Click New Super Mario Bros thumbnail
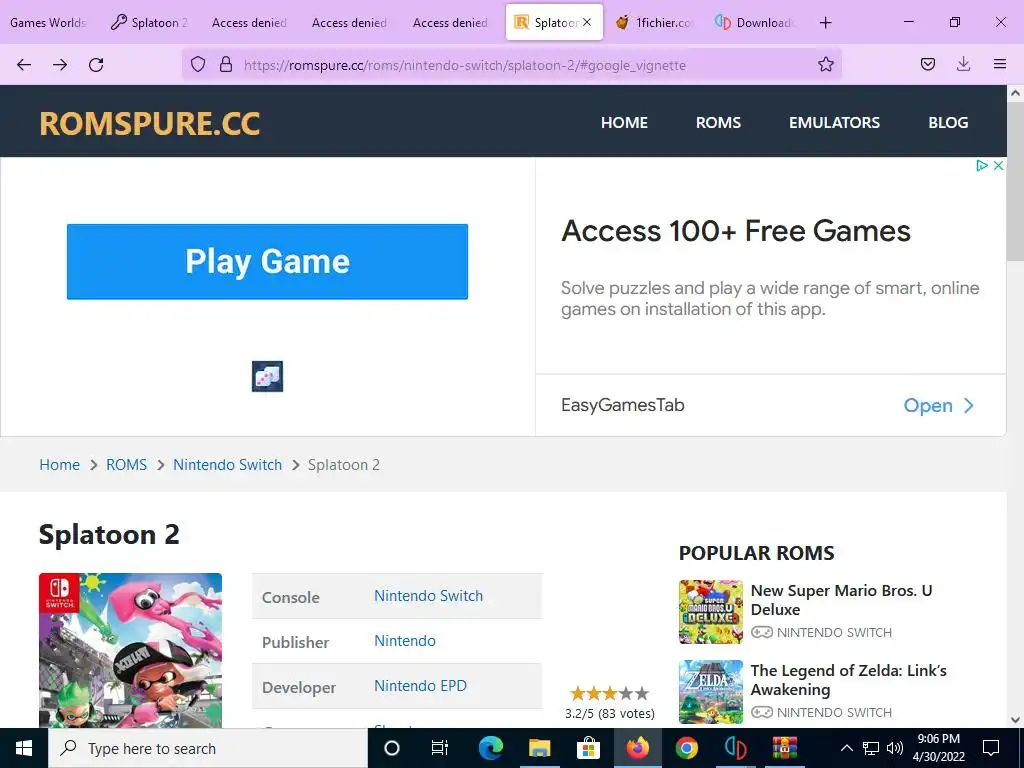Viewport: 1024px width, 768px height. (711, 612)
